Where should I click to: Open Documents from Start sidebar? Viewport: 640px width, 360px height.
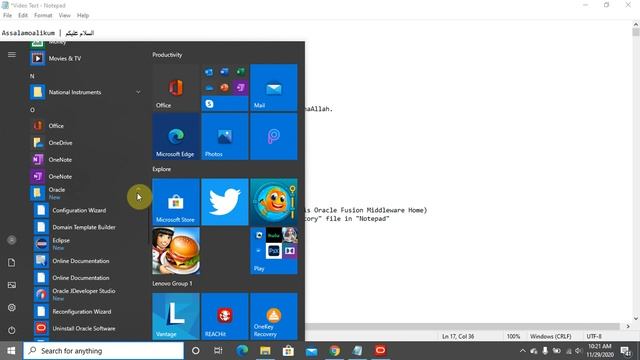tap(12, 262)
